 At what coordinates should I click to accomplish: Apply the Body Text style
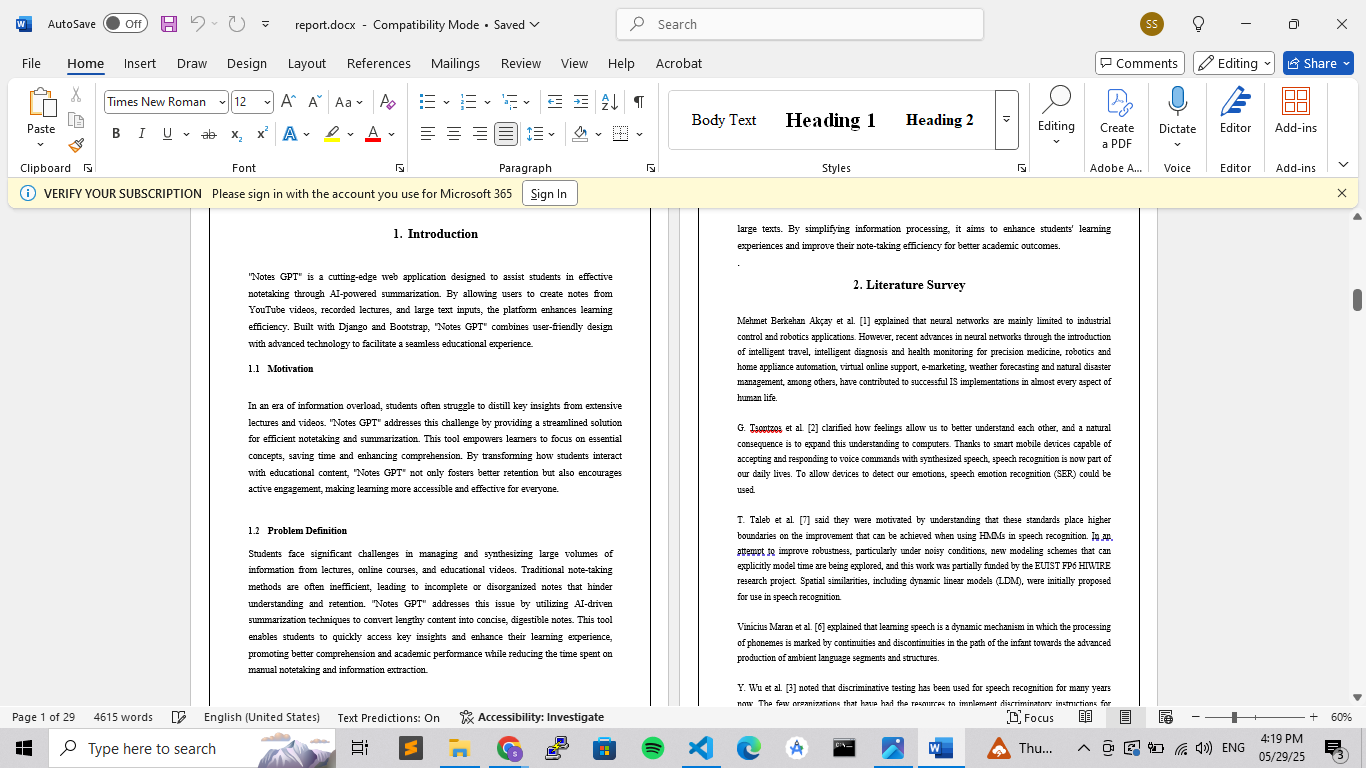[x=723, y=120]
